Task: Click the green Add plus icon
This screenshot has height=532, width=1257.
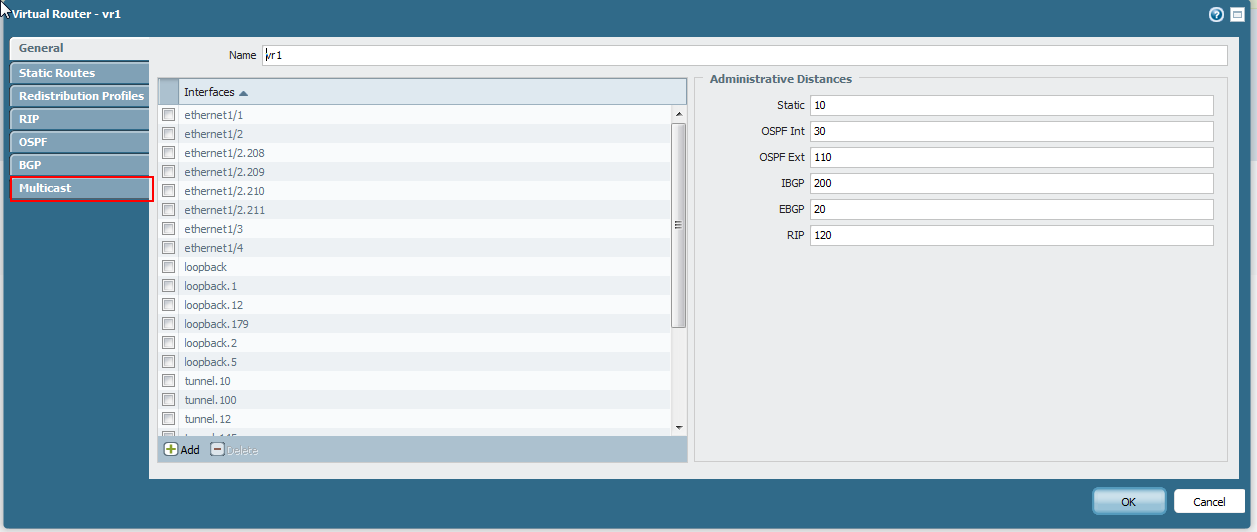Action: pos(171,450)
